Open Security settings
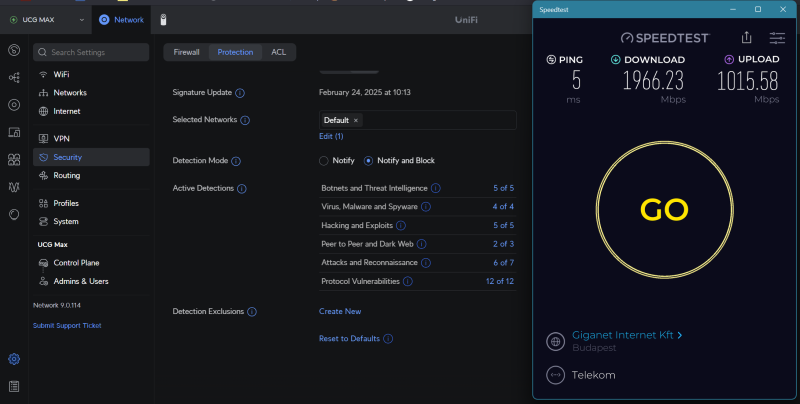 click(x=91, y=157)
